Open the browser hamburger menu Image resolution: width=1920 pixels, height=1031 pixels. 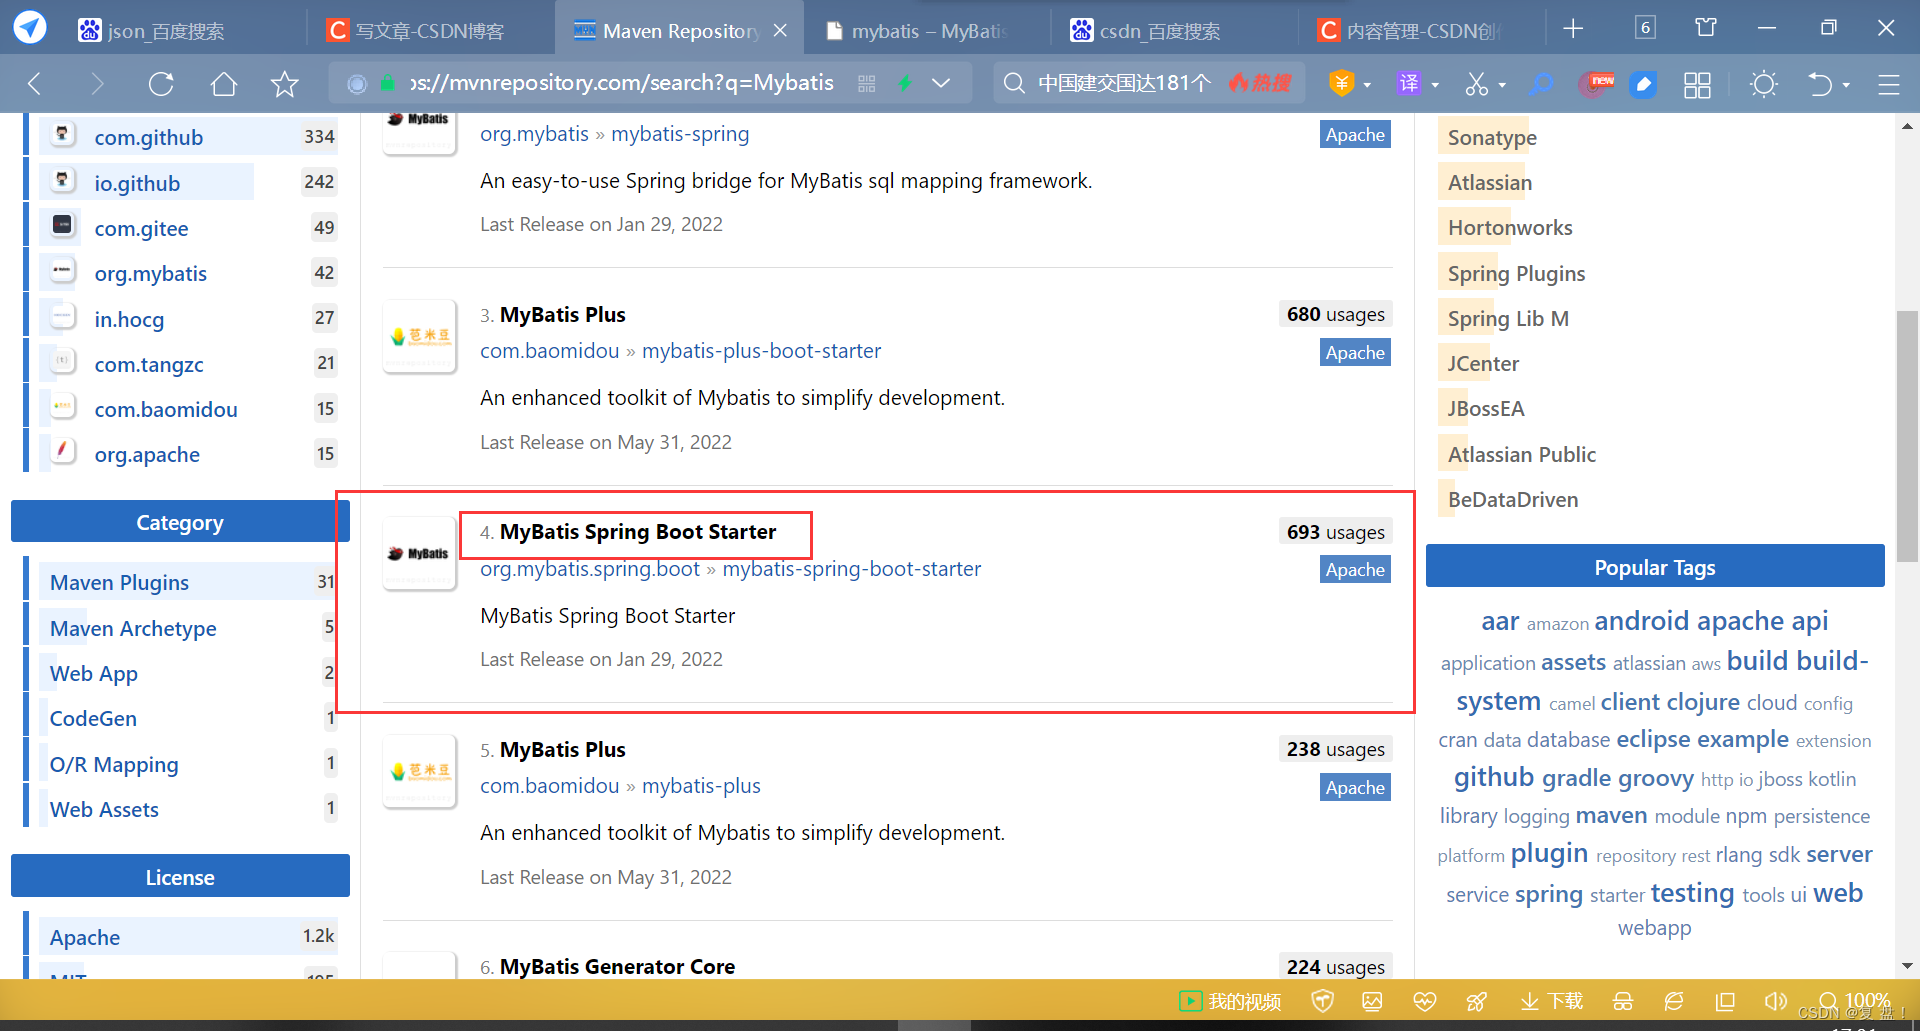coord(1888,84)
